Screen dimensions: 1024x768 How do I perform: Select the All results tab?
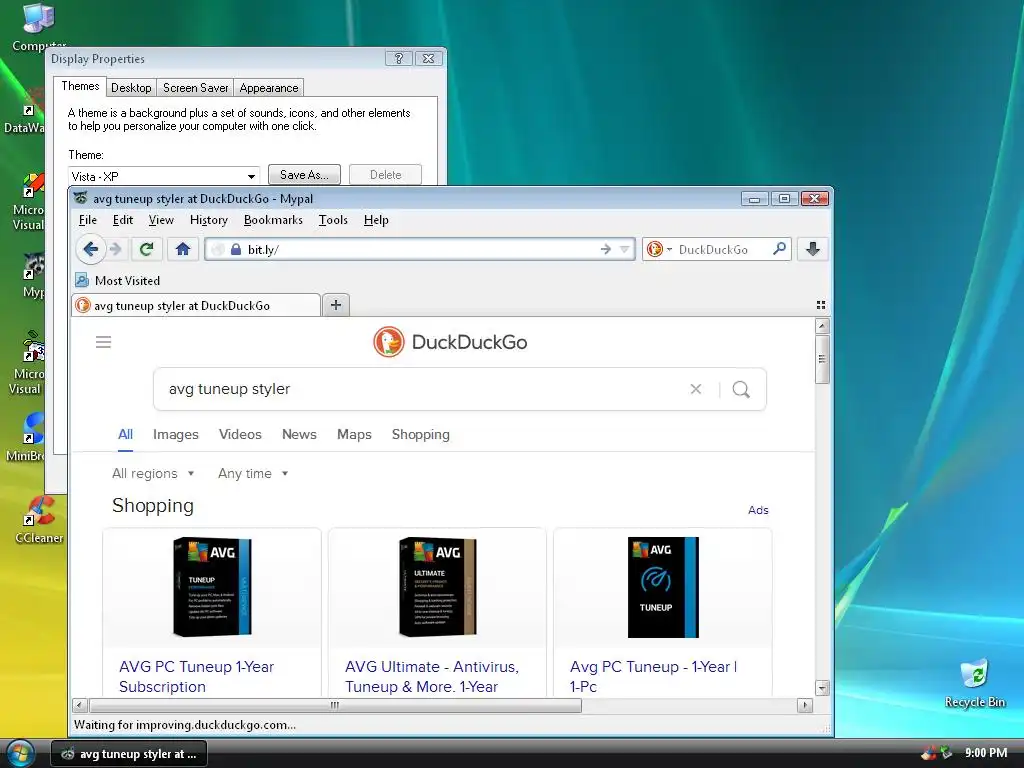click(125, 435)
